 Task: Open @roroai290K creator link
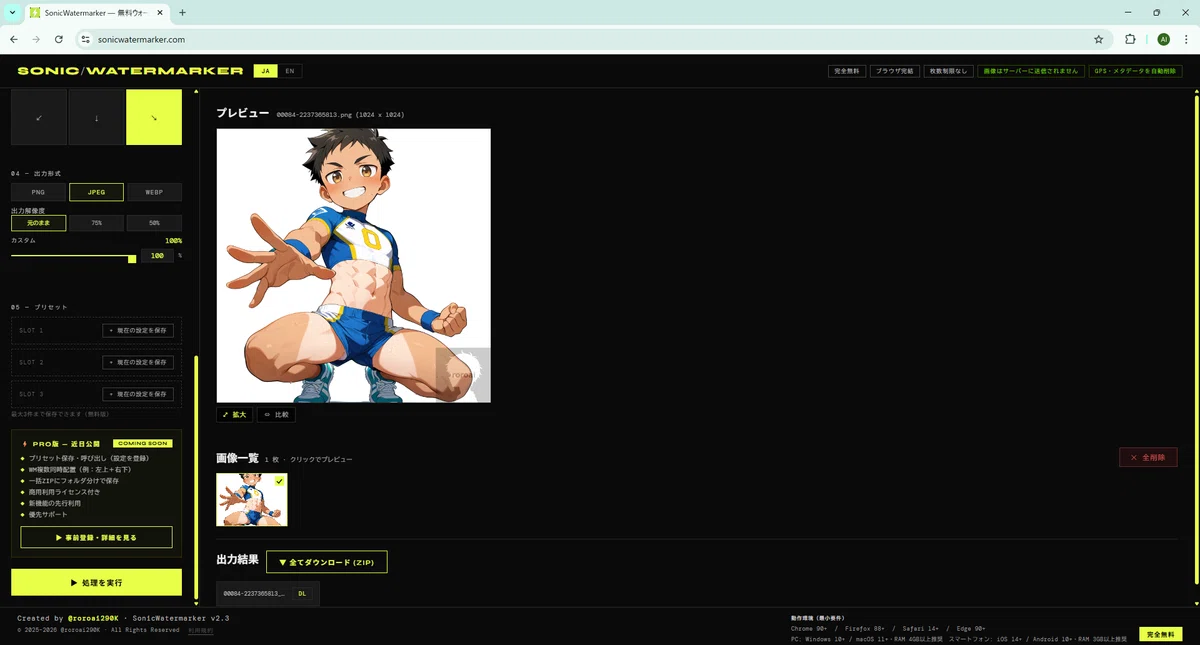point(93,618)
